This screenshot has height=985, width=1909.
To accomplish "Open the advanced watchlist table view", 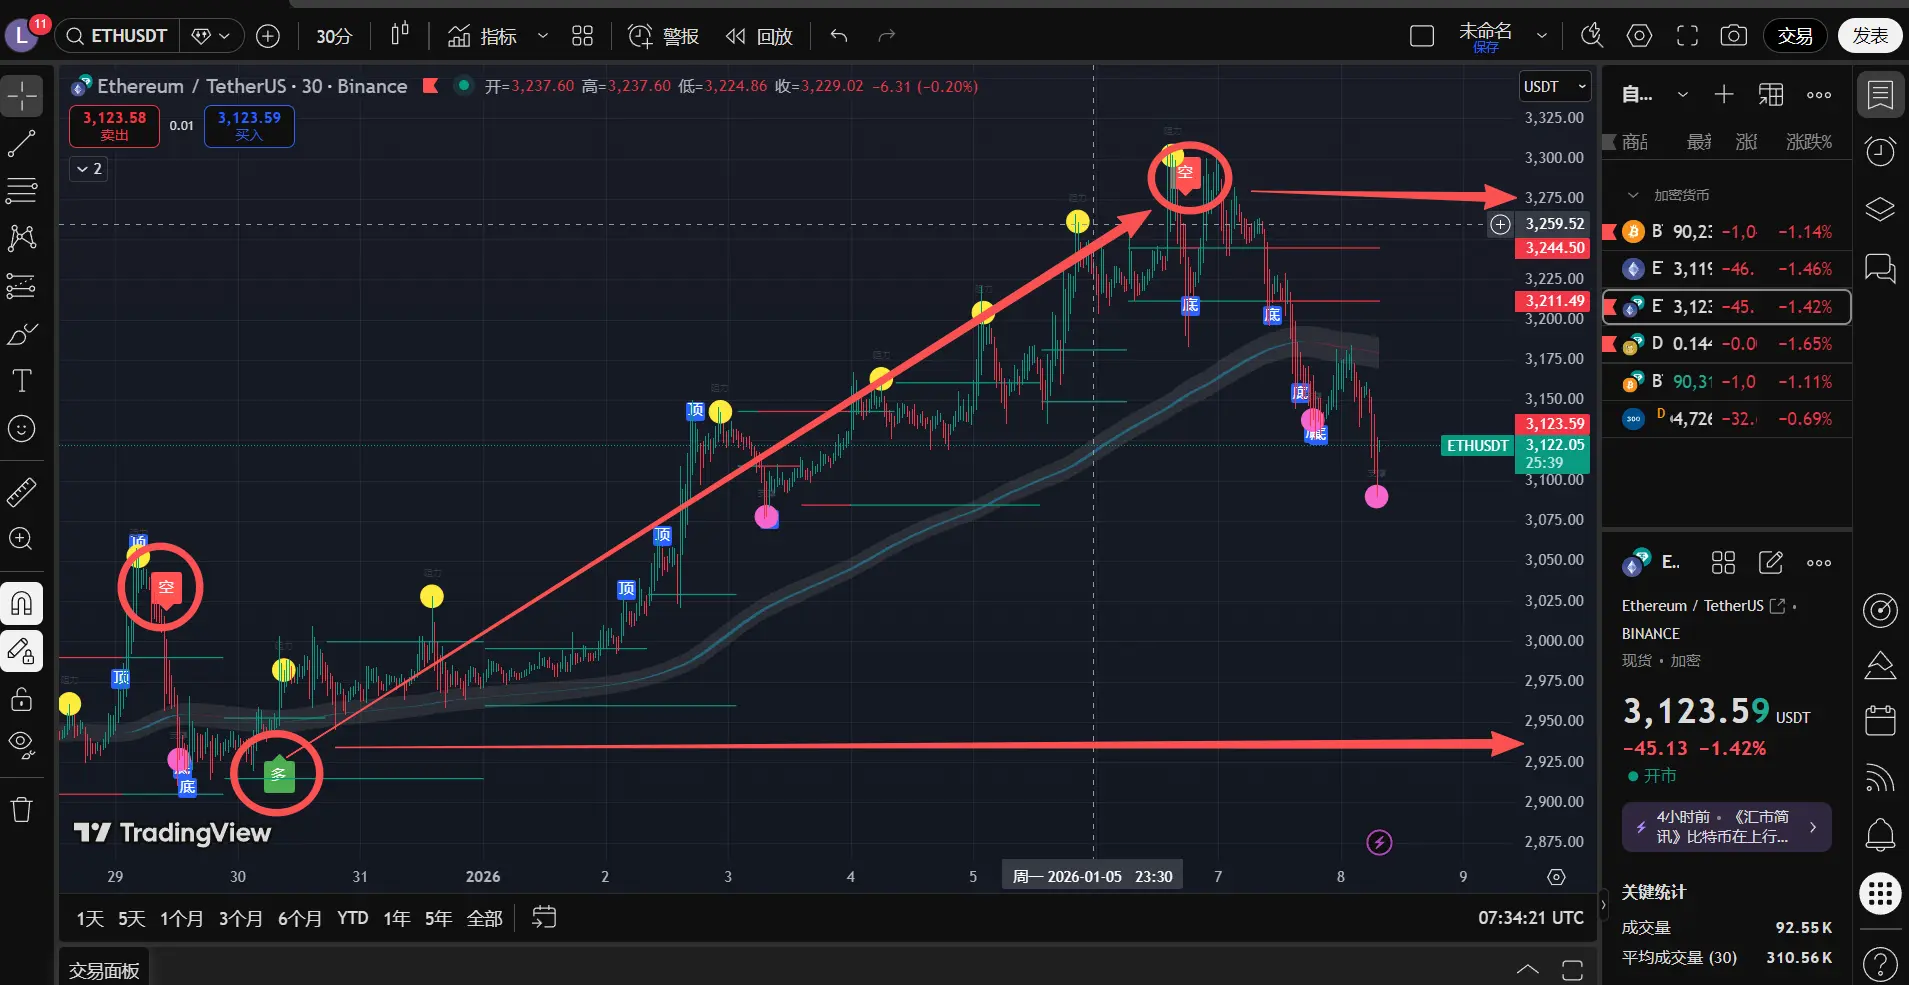I will (1771, 95).
